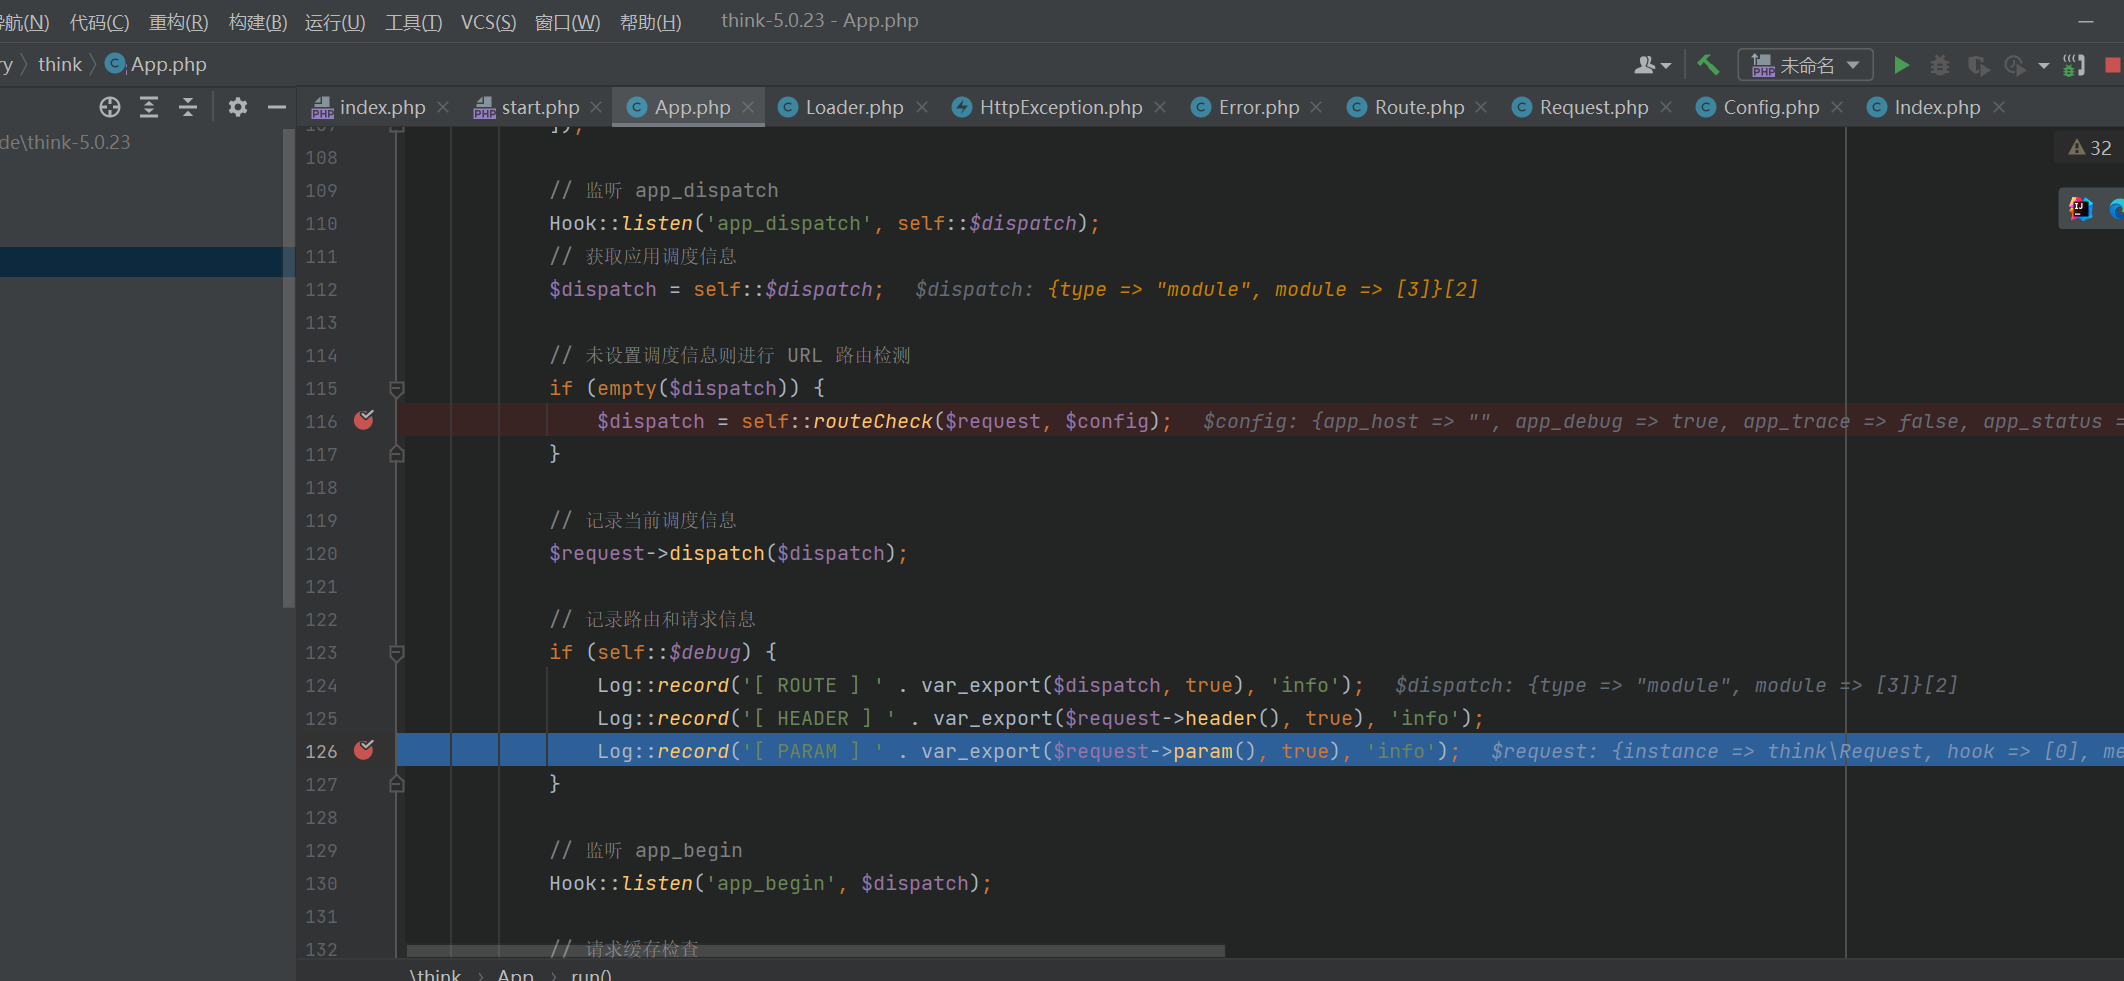Expand more run options arrow
The height and width of the screenshot is (981, 2124).
click(2043, 66)
